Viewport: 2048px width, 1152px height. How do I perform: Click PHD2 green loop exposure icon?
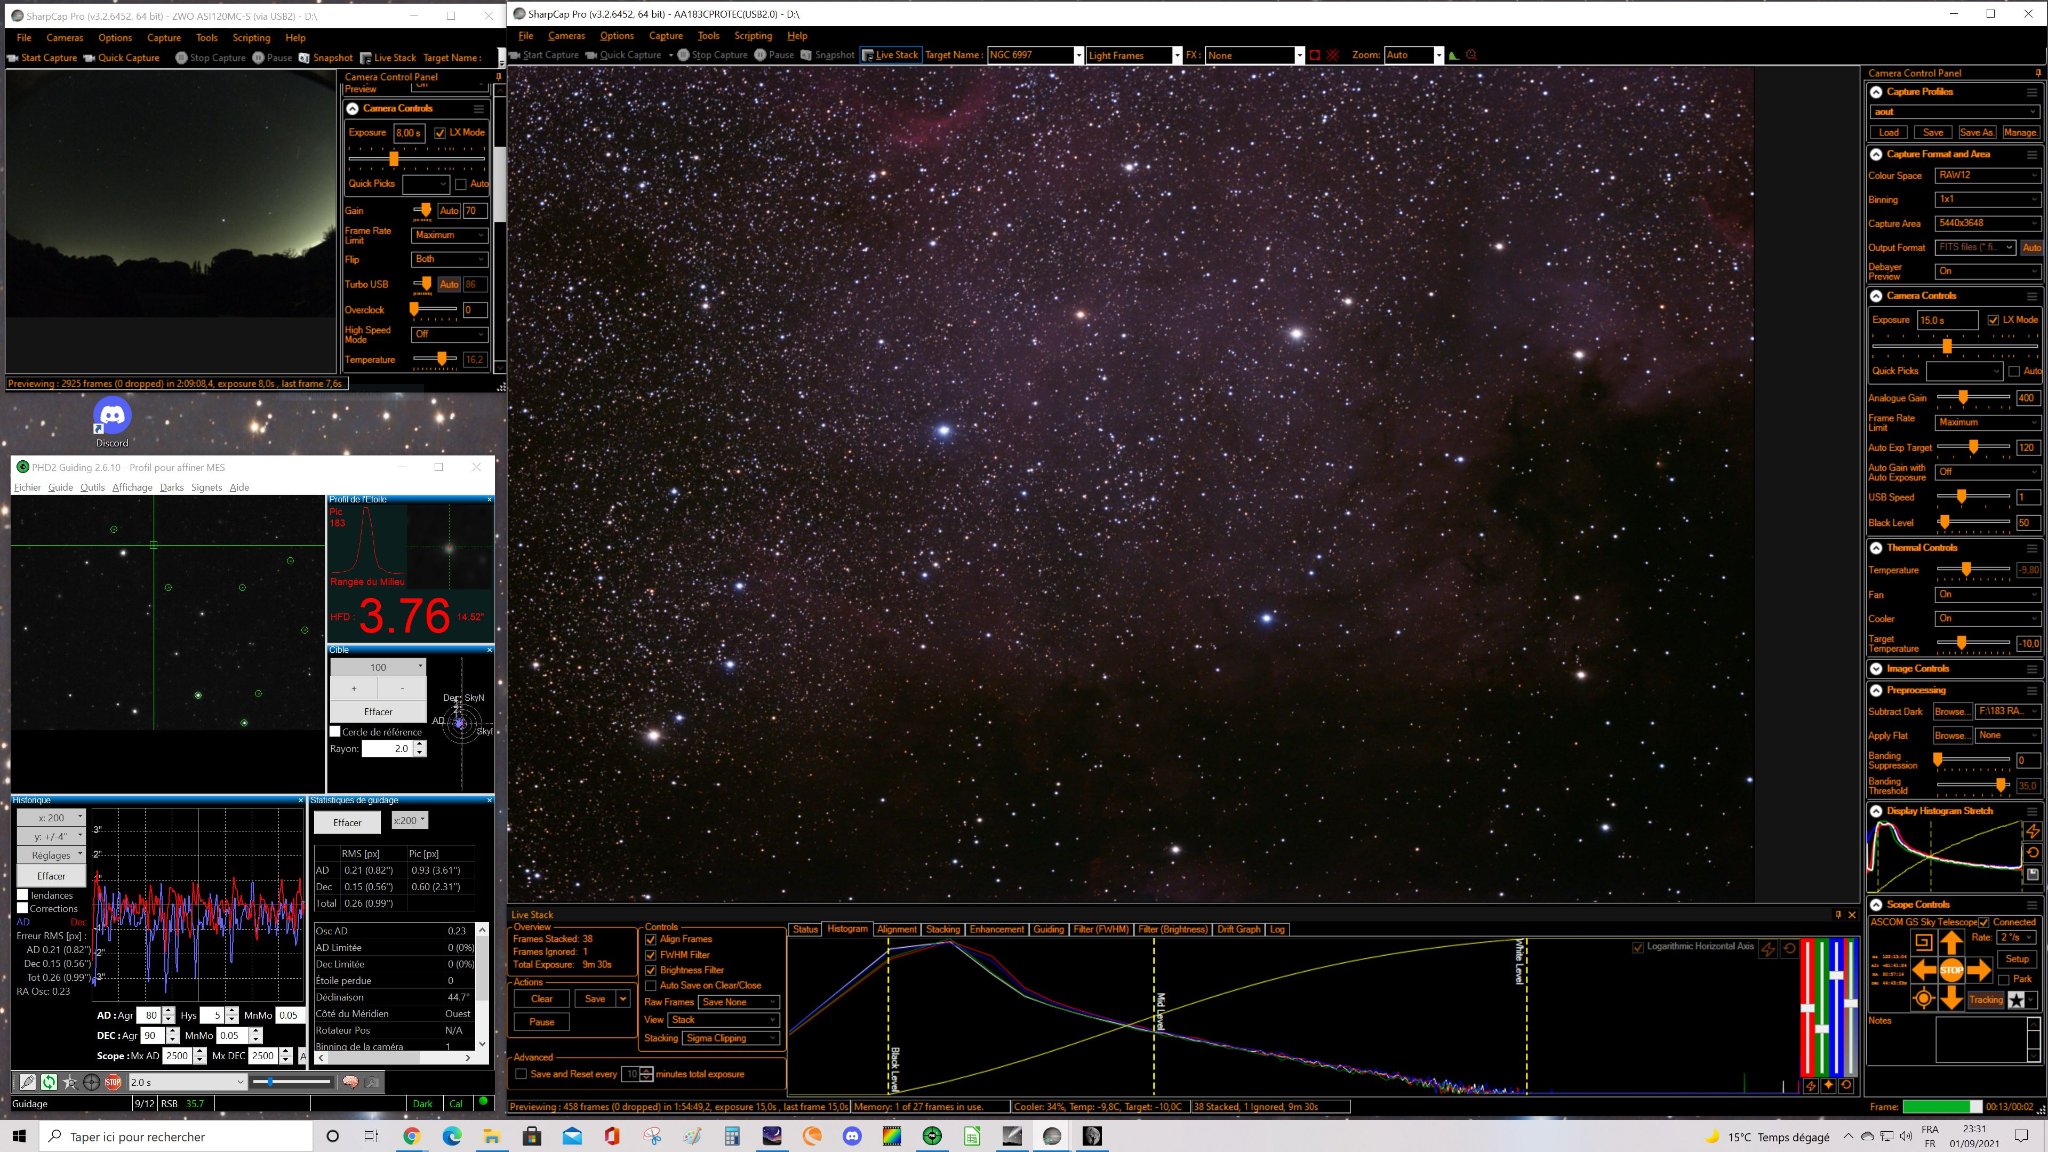click(x=49, y=1082)
